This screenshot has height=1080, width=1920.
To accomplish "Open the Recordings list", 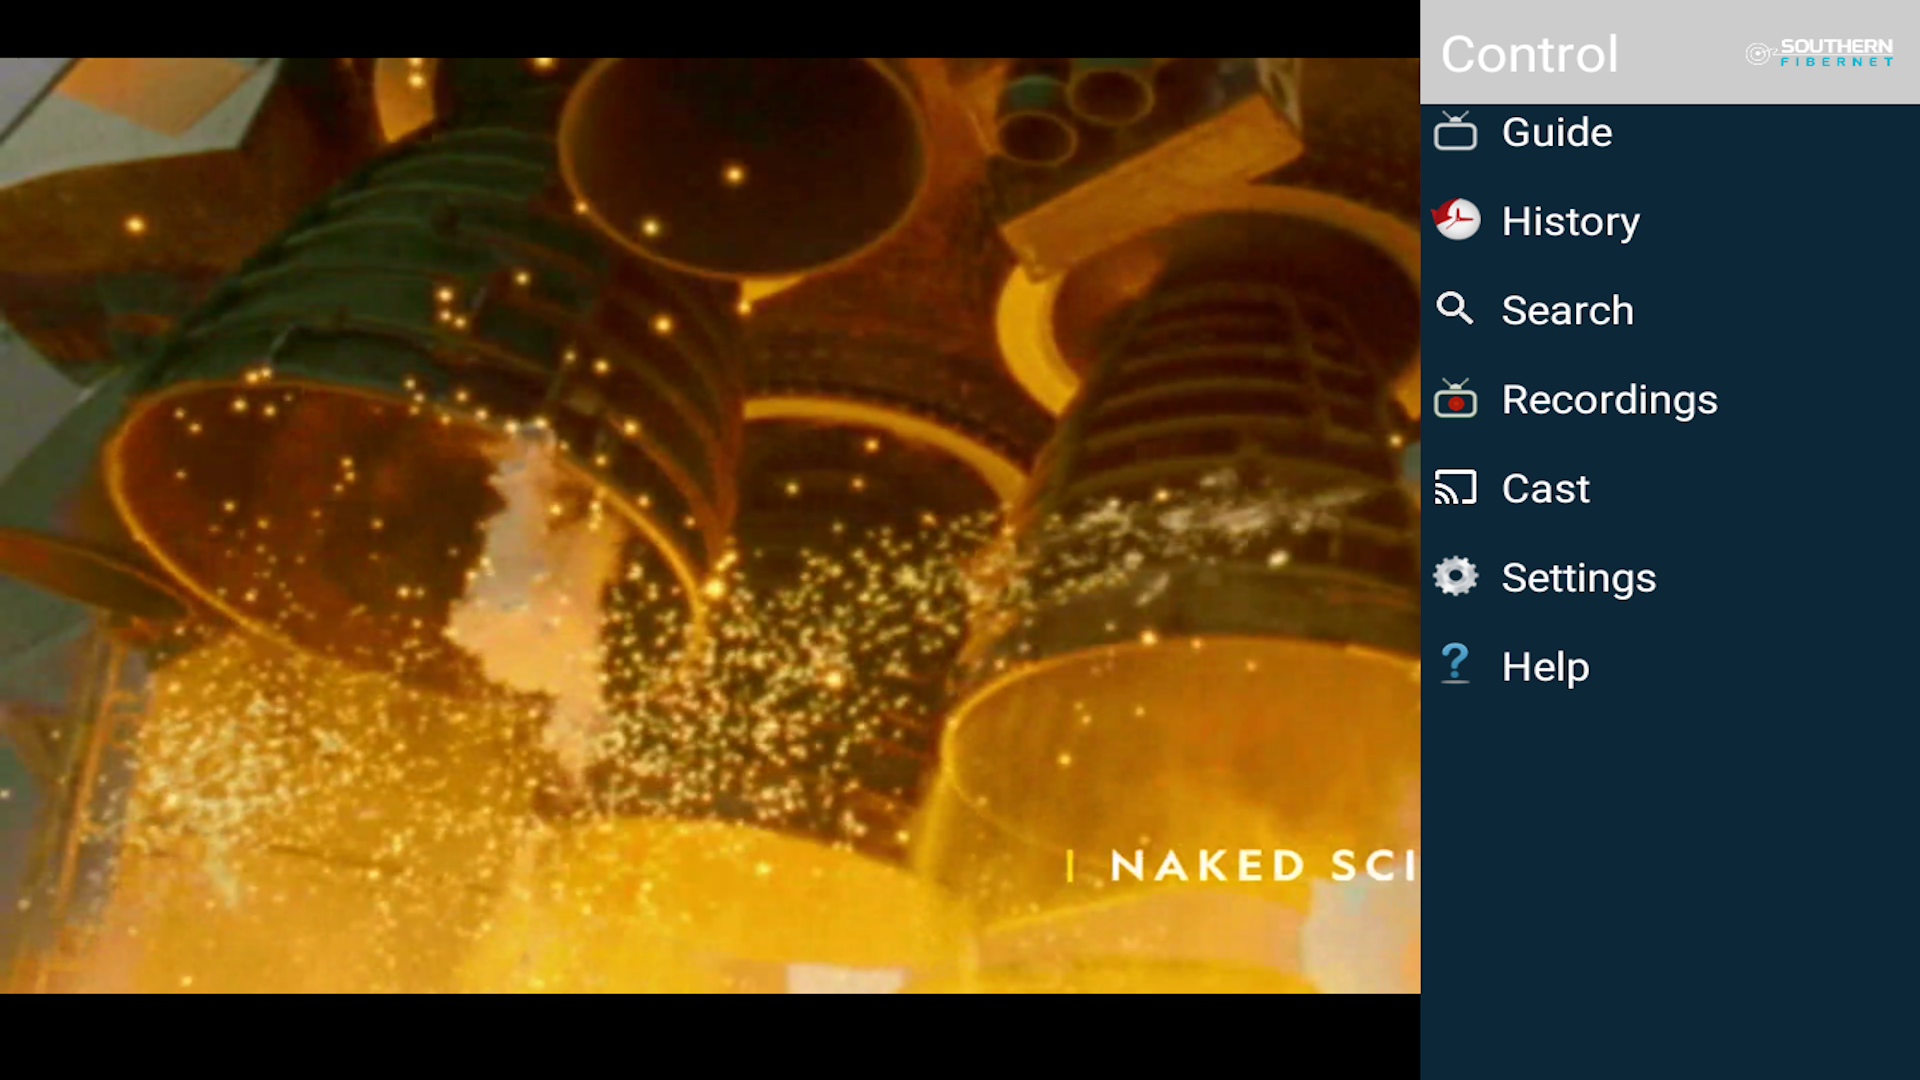I will click(1609, 399).
